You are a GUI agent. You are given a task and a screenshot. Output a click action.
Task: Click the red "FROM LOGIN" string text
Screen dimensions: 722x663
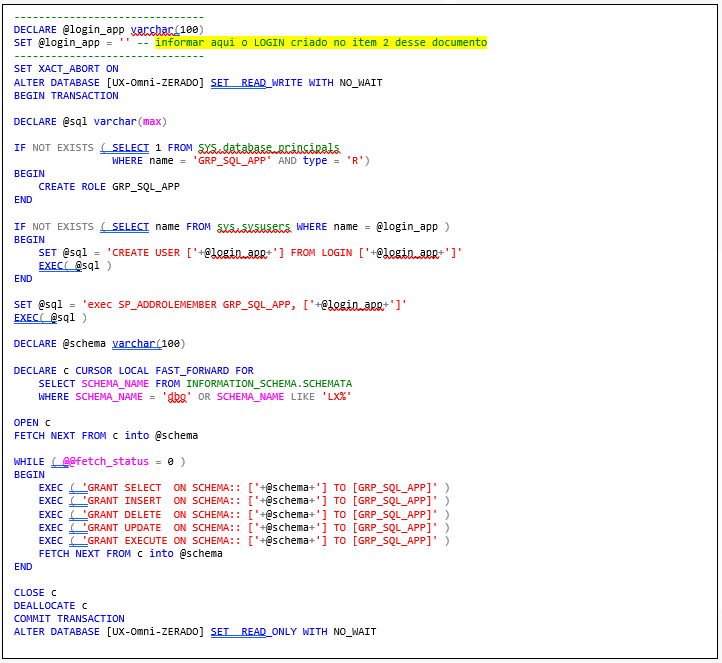click(321, 253)
